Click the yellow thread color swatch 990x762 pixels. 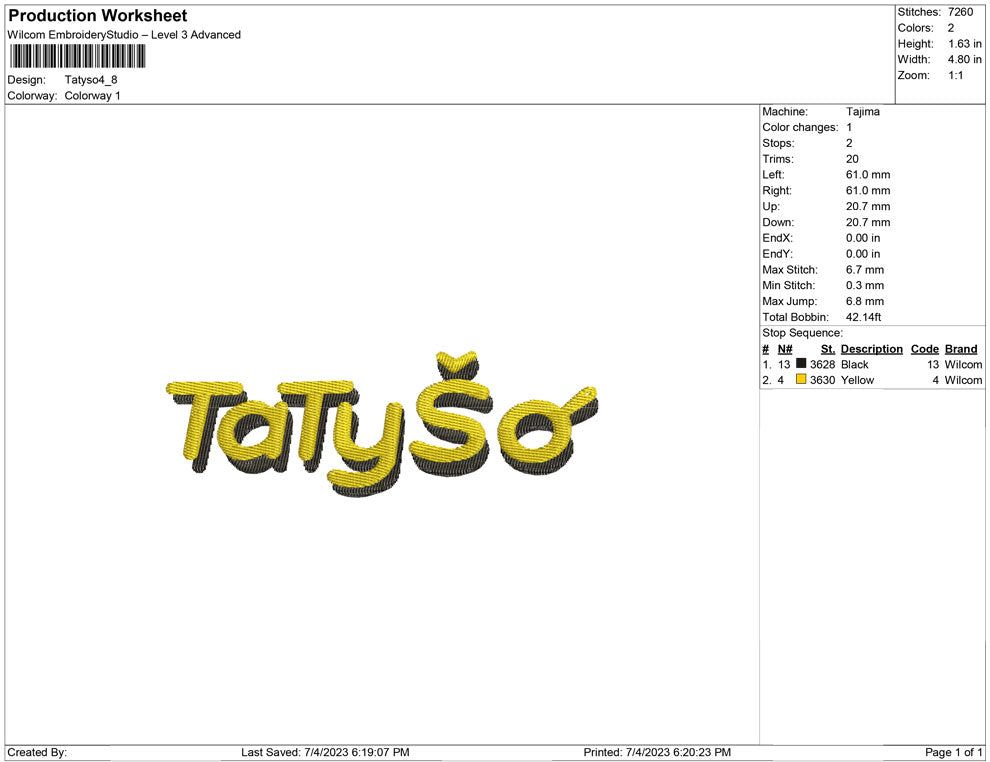point(801,379)
